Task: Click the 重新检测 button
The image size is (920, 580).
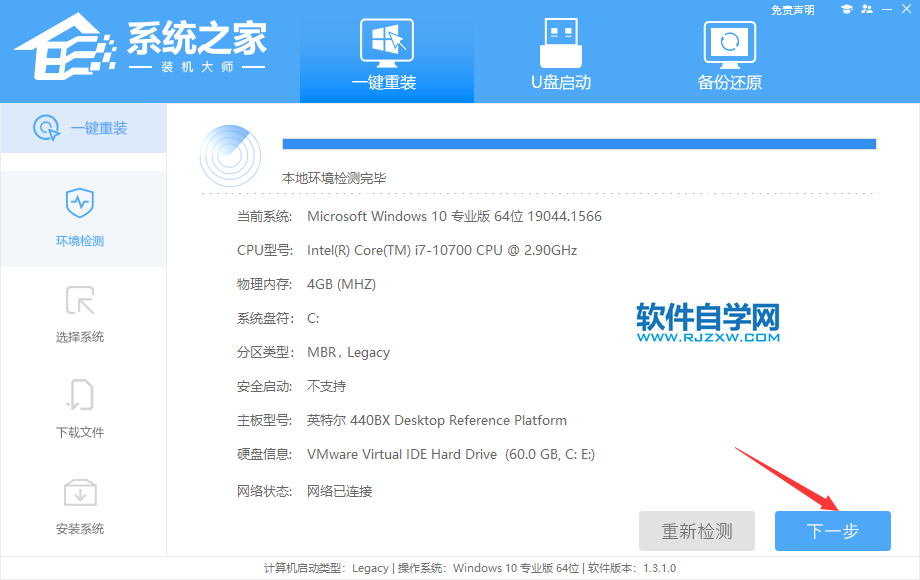Action: pos(697,531)
